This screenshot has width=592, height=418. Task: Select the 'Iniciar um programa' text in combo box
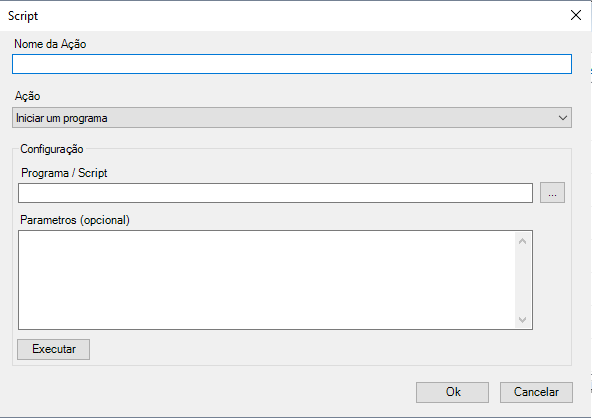pos(62,118)
